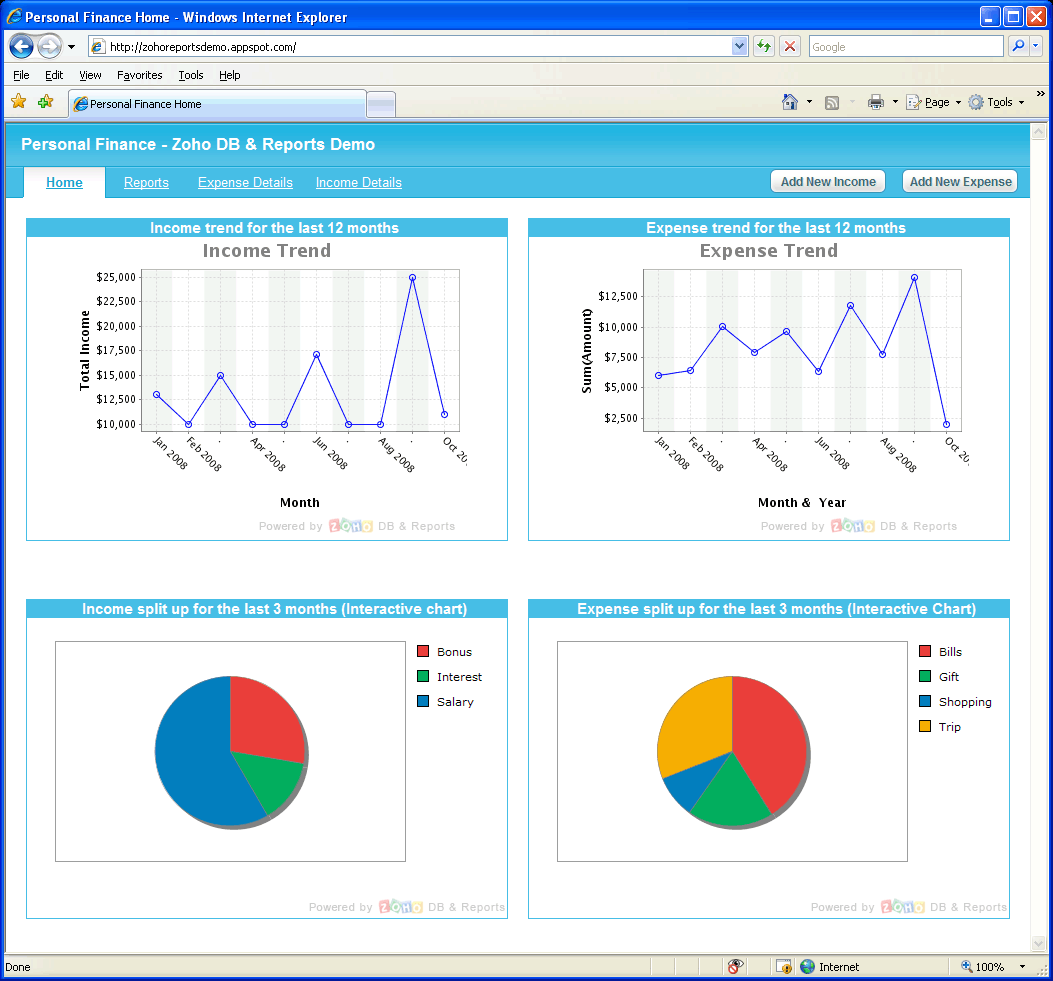Open the zoom level dropdown at 100%
The image size is (1053, 981).
pyautogui.click(x=1022, y=967)
